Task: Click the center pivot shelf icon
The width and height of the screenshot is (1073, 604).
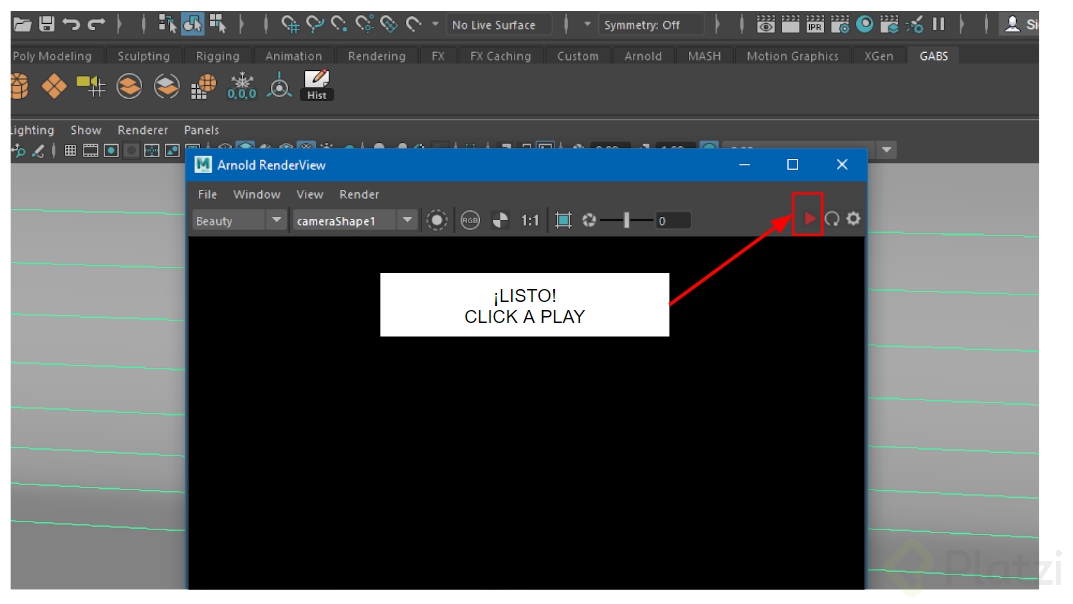Action: pyautogui.click(x=279, y=86)
